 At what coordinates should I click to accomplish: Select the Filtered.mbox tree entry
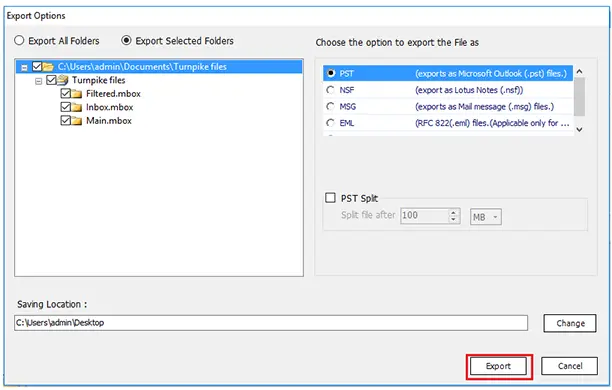[113, 94]
